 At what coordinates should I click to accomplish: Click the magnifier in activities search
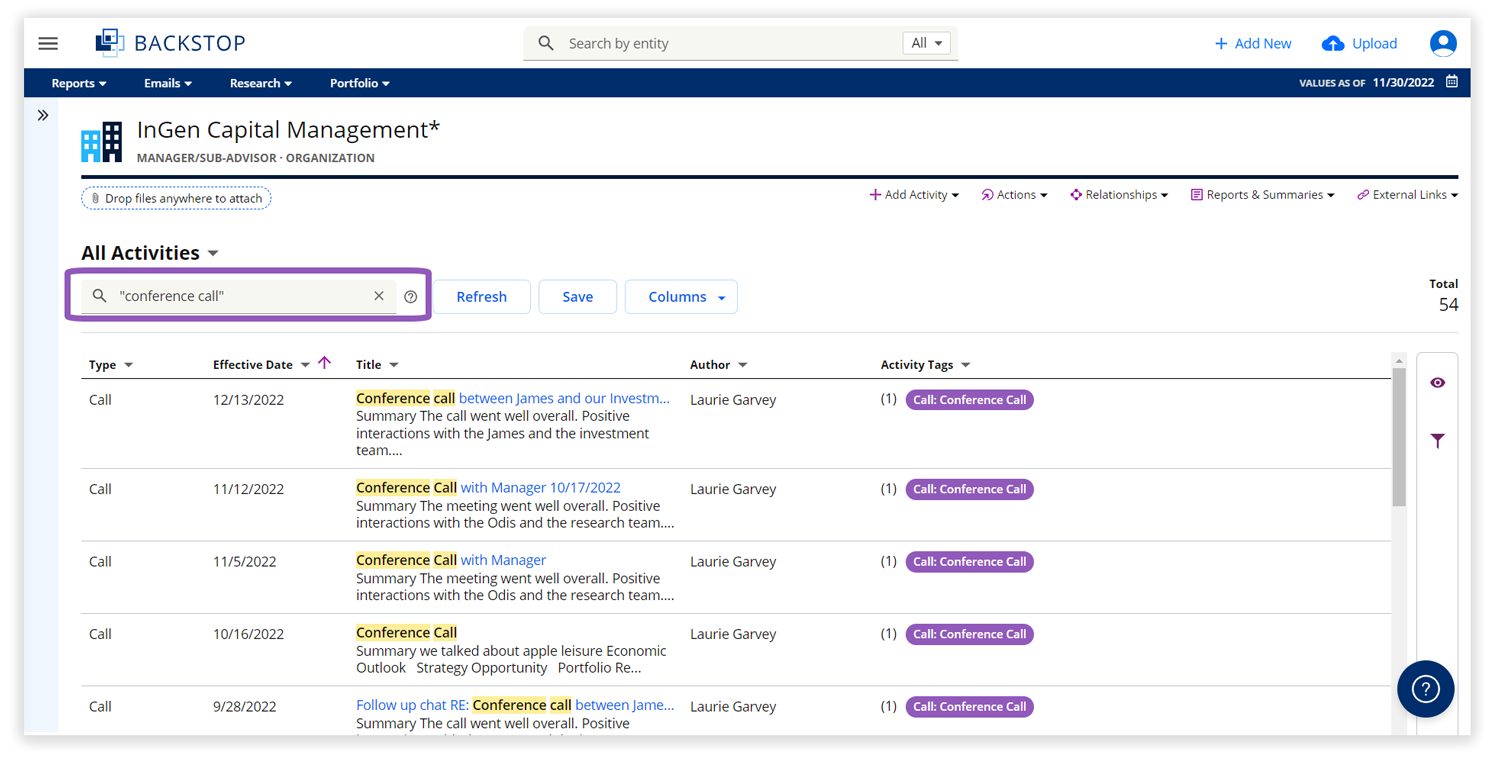click(99, 296)
